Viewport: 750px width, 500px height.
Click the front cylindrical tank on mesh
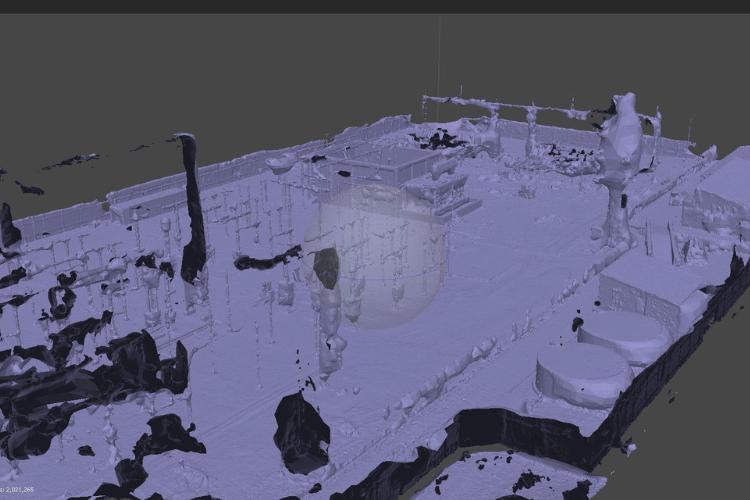(x=582, y=374)
